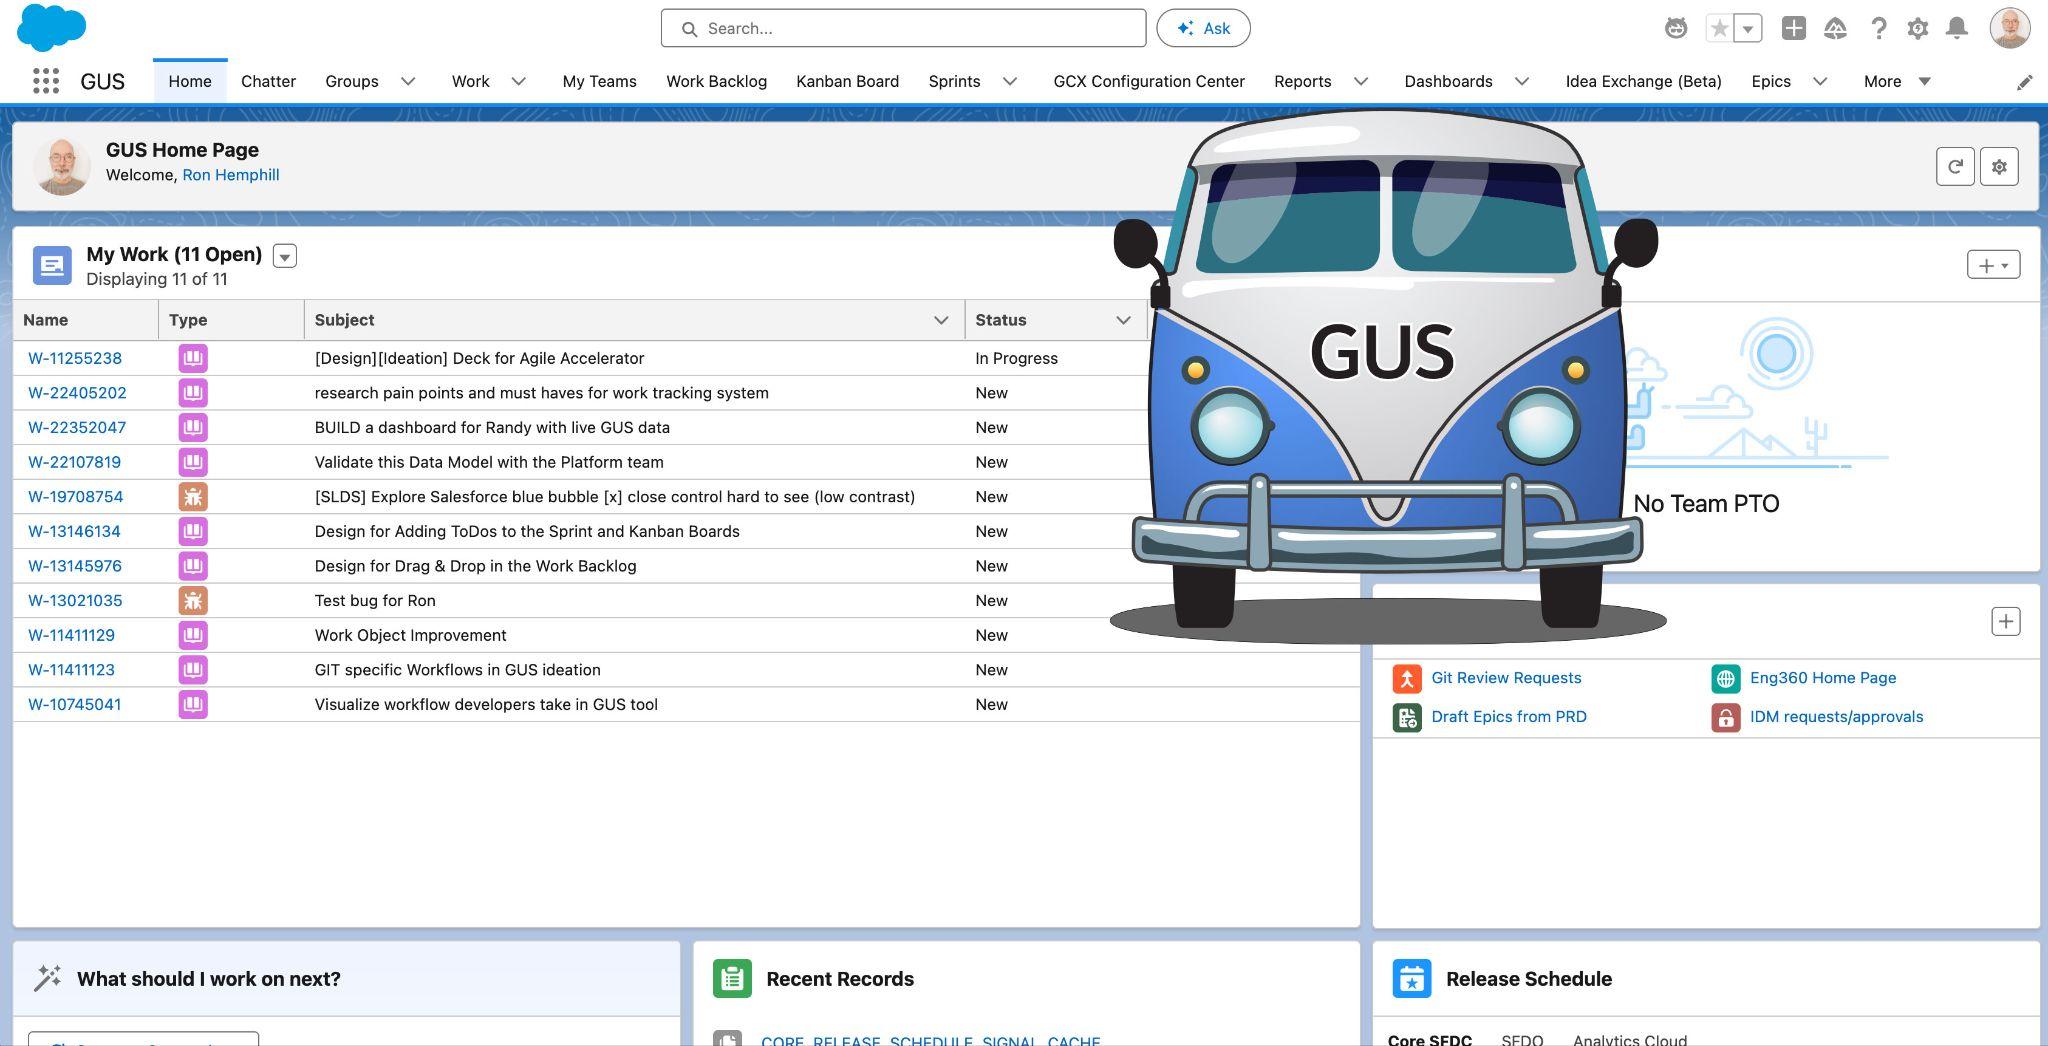Open work item W-22405202
Image resolution: width=2048 pixels, height=1046 pixels.
tap(77, 393)
